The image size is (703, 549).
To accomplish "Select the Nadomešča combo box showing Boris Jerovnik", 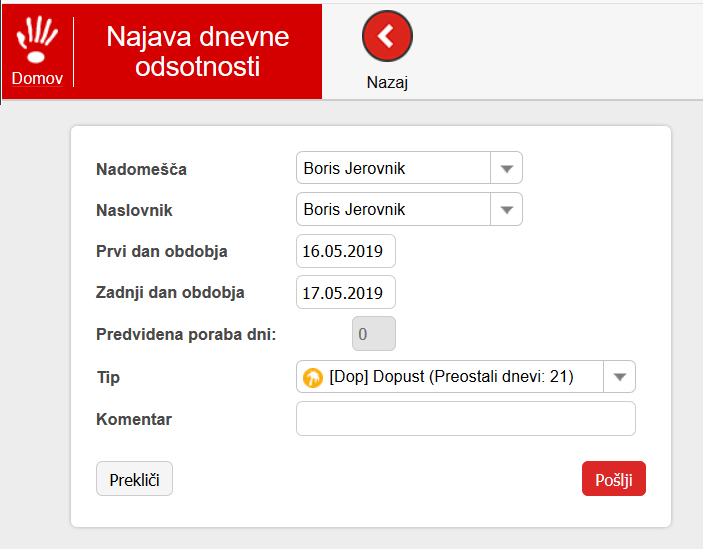I will pyautogui.click(x=409, y=168).
